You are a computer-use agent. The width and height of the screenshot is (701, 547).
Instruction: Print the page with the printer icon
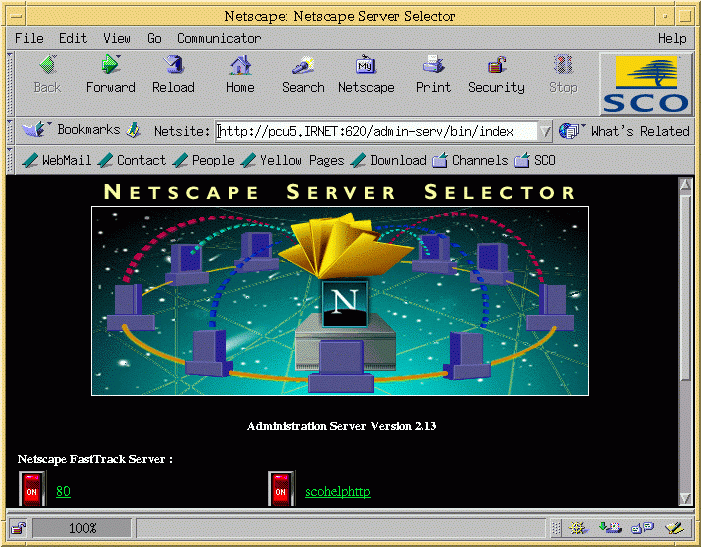[433, 65]
